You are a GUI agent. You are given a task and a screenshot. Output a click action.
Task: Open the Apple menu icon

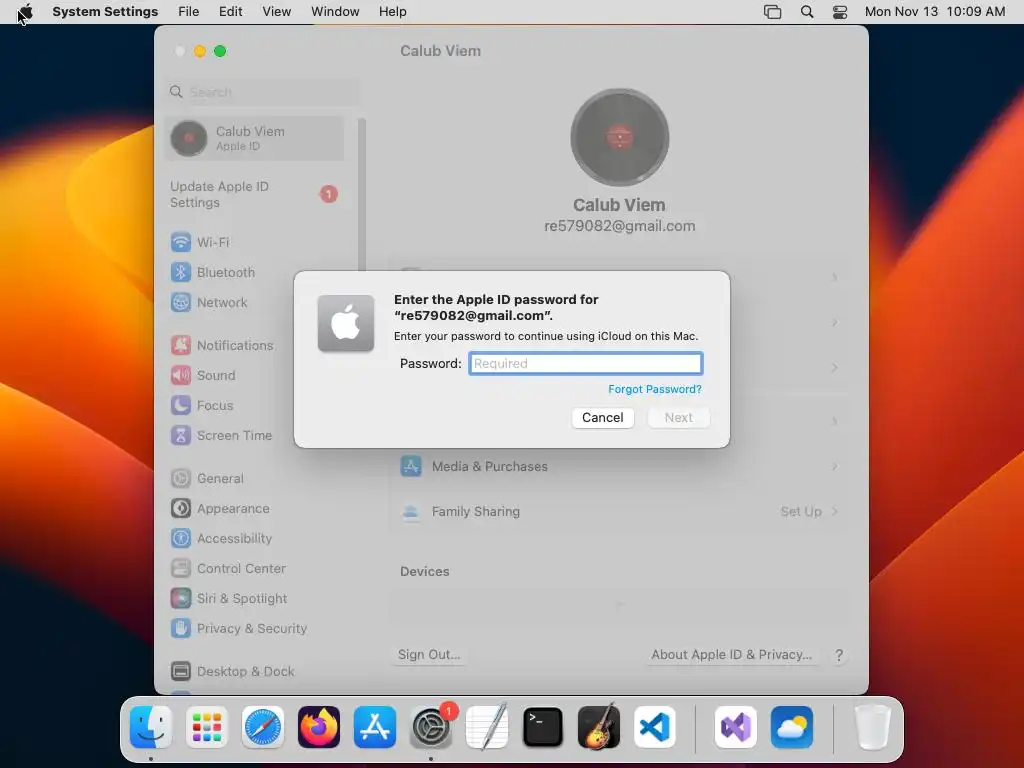pos(25,12)
